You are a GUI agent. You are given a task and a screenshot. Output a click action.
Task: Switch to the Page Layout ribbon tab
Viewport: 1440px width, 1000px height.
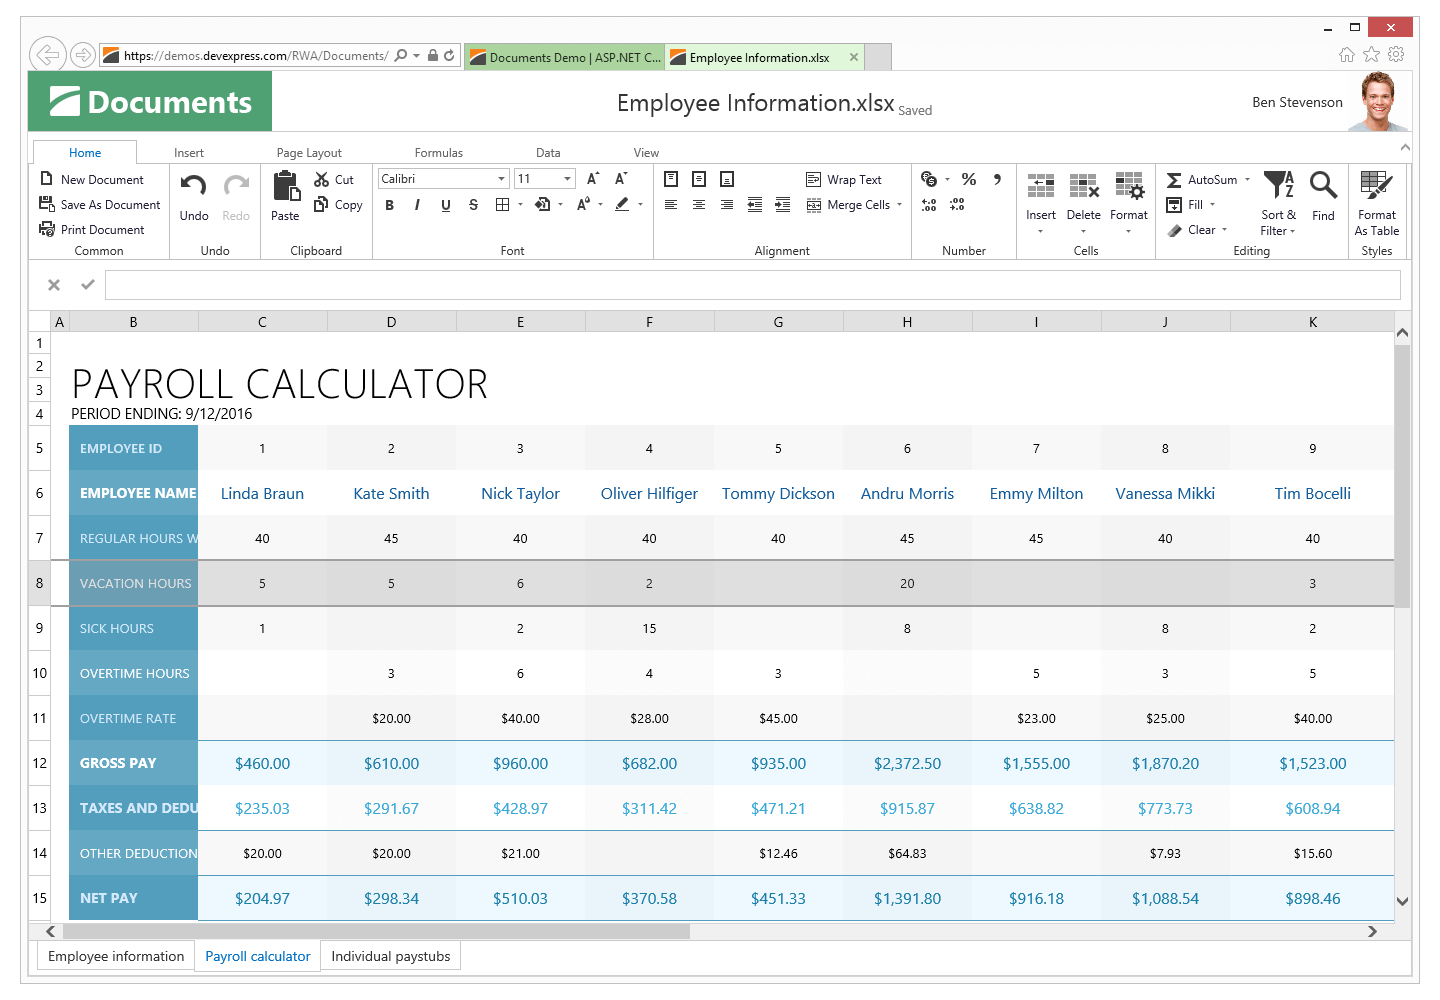(x=309, y=153)
